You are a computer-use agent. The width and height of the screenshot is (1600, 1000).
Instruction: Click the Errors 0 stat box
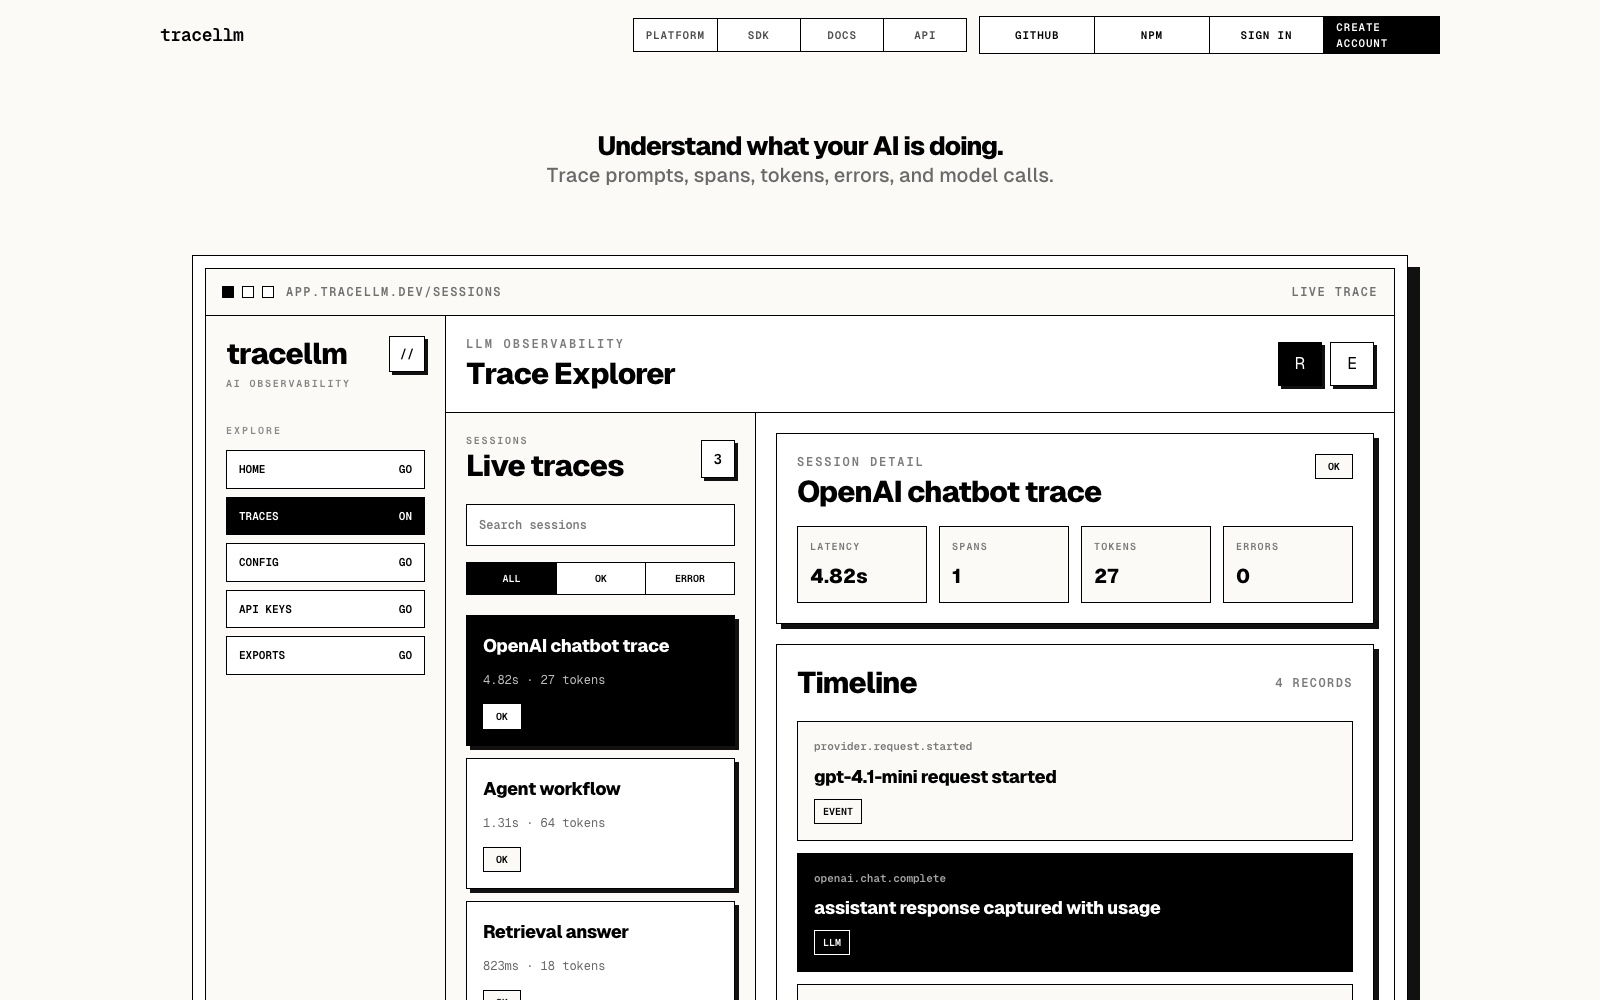(1288, 564)
